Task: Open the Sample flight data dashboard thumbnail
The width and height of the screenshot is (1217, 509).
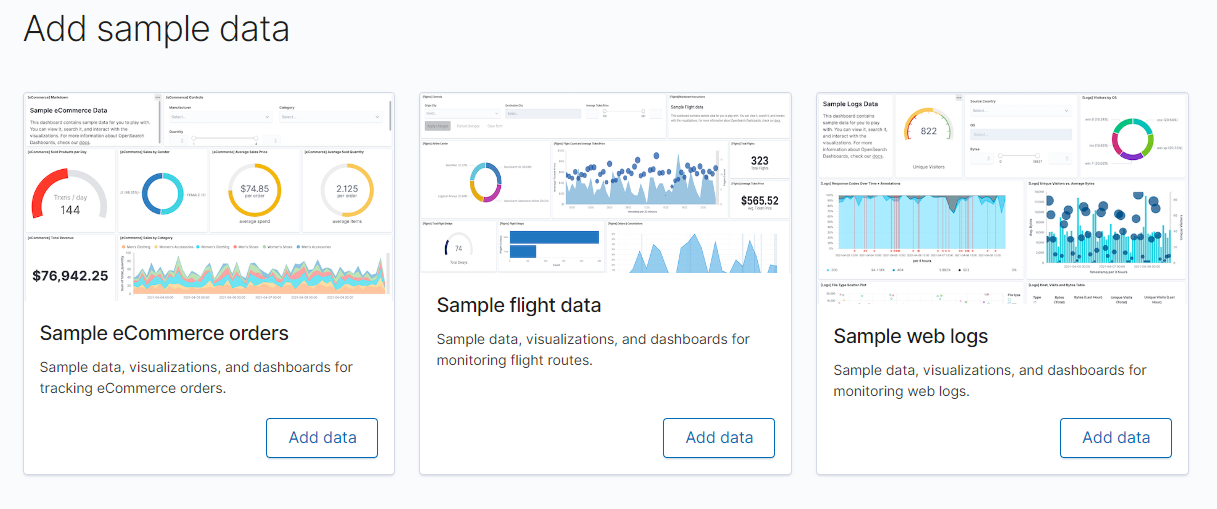Action: pos(605,183)
